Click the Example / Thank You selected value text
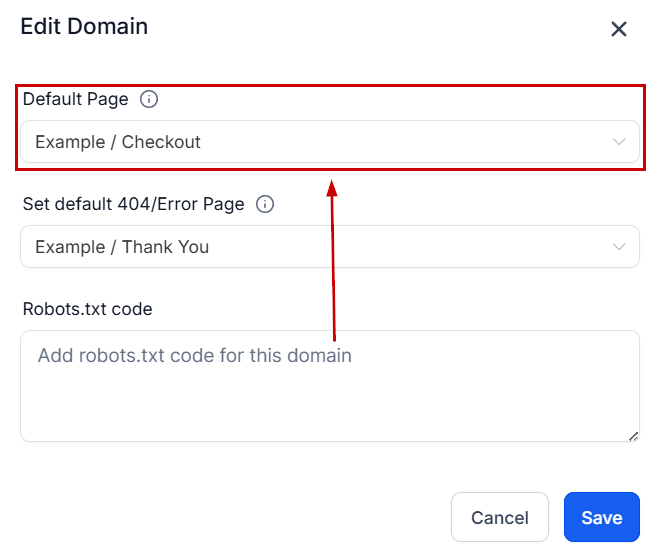Image resolution: width=656 pixels, height=559 pixels. (x=122, y=247)
